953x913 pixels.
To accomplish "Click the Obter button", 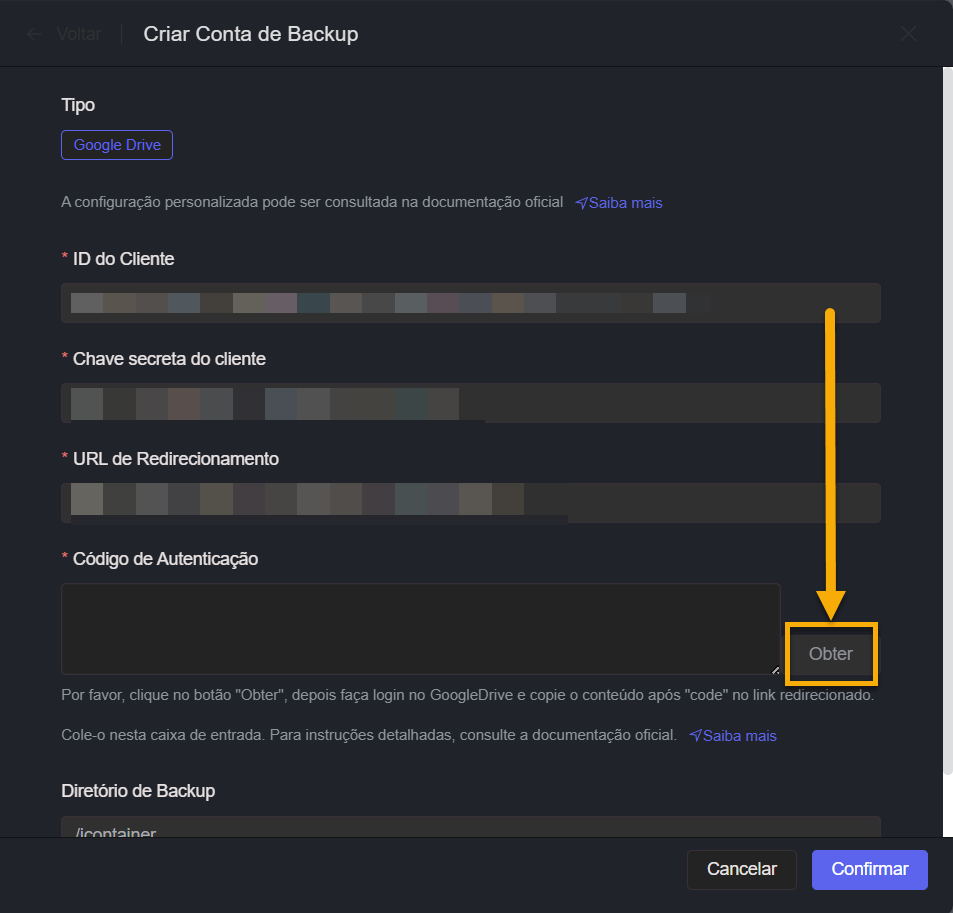I will pos(830,653).
